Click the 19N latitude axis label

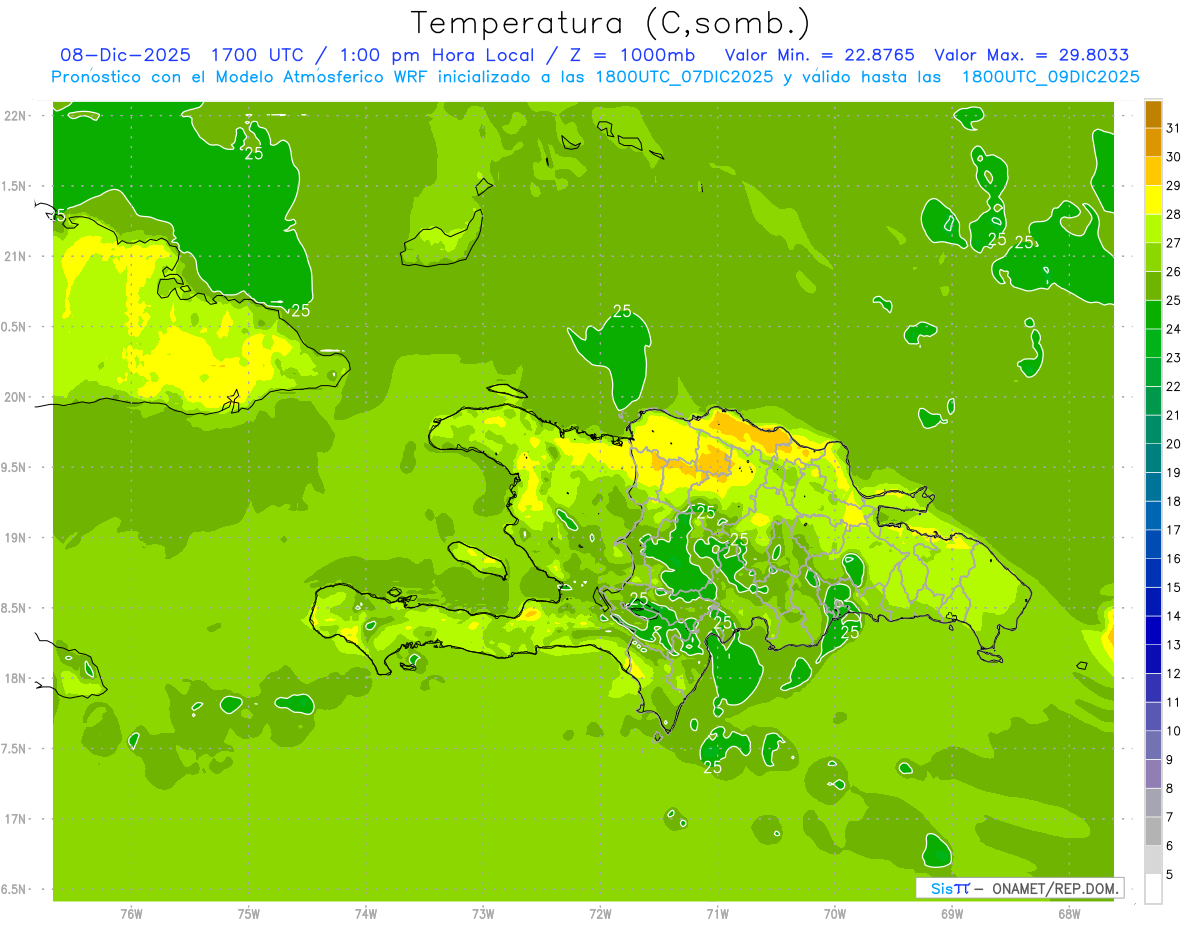click(15, 538)
